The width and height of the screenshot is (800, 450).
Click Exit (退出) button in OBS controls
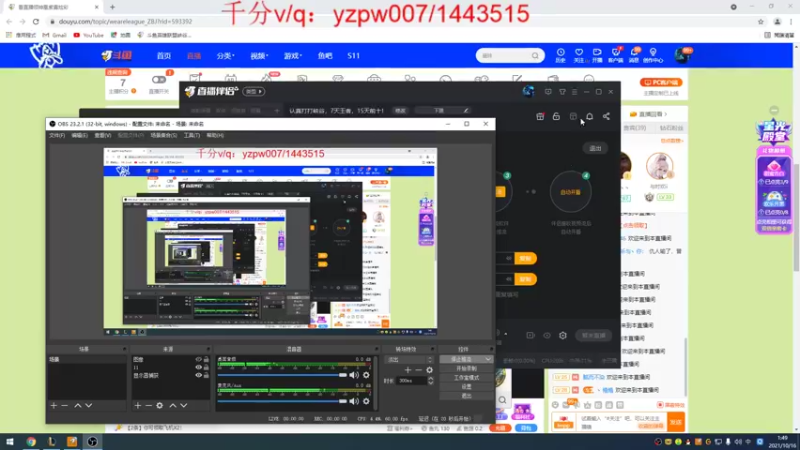466,396
